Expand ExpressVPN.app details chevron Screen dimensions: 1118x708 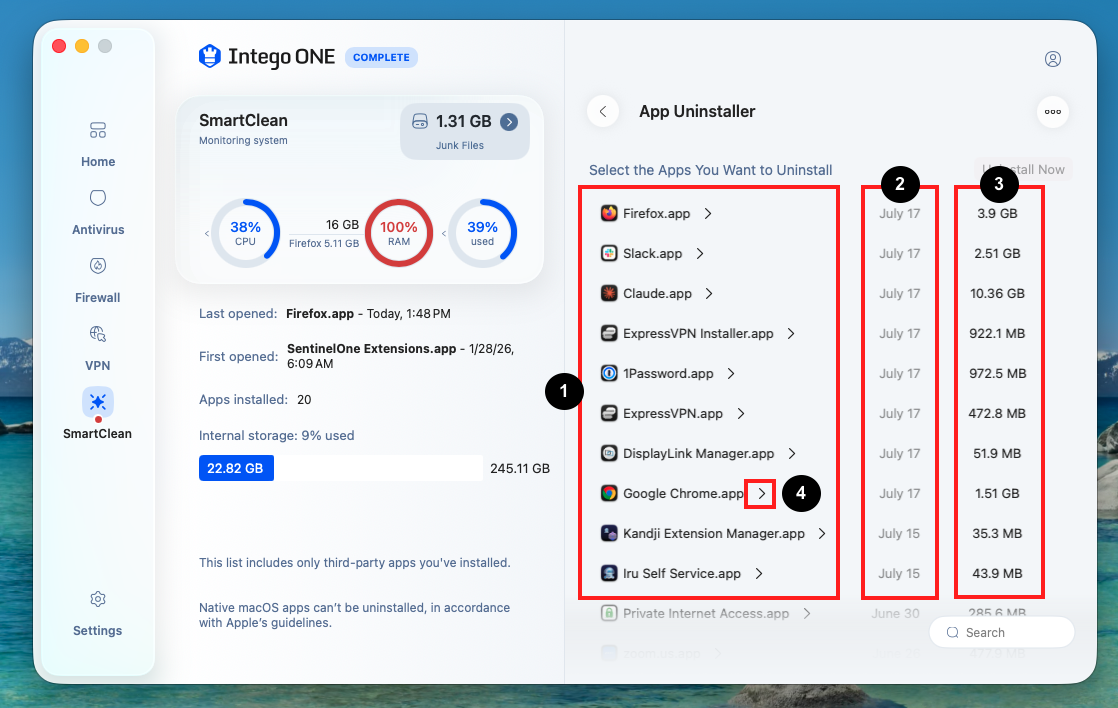click(x=741, y=413)
